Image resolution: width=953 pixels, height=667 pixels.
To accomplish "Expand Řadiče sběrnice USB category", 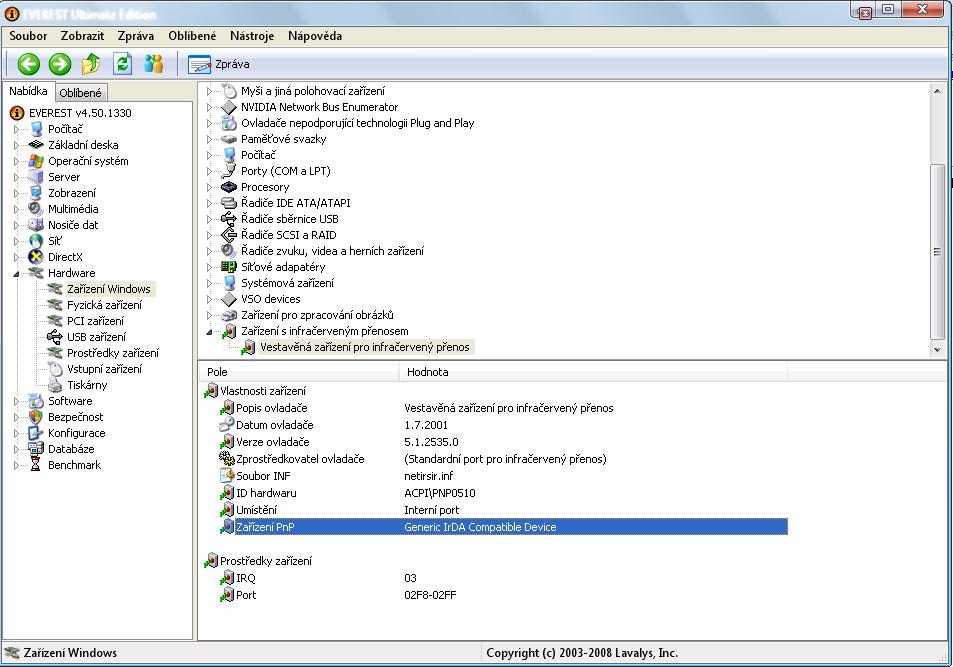I will 210,219.
